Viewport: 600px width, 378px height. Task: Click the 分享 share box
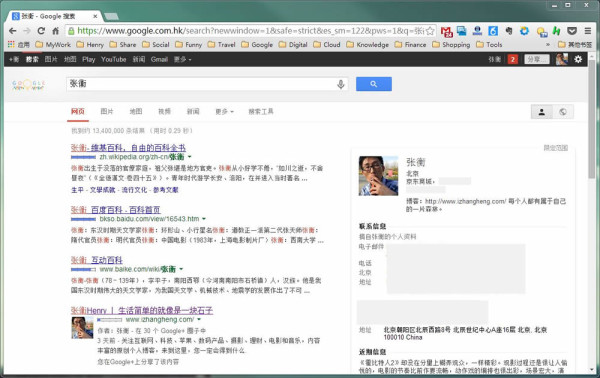tap(536, 59)
